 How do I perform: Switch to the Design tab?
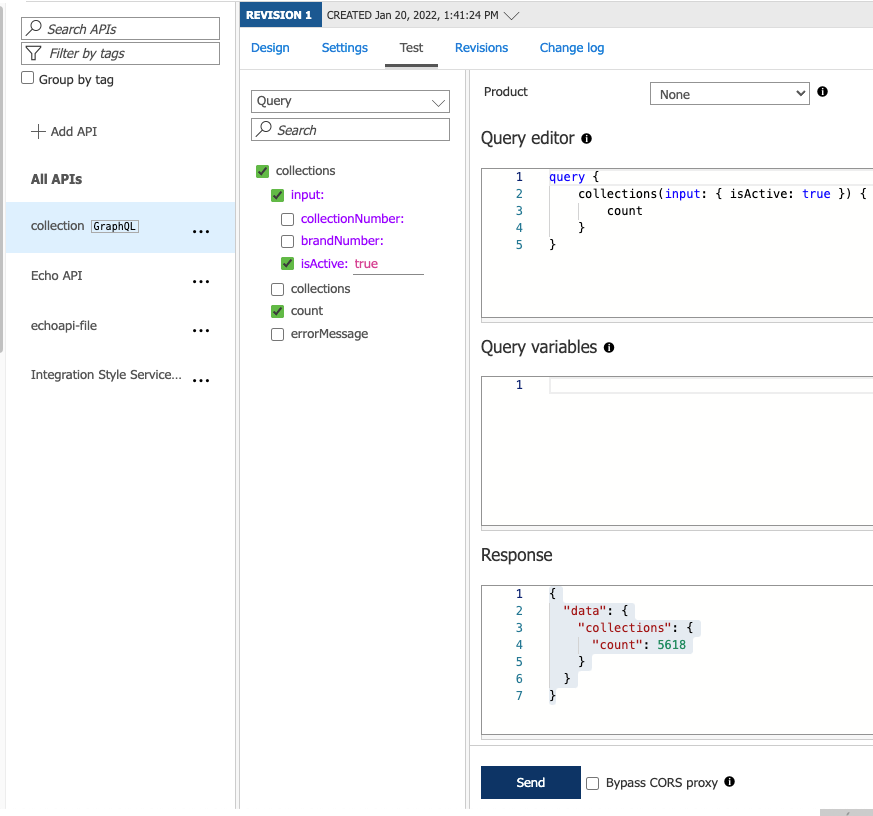click(268, 48)
